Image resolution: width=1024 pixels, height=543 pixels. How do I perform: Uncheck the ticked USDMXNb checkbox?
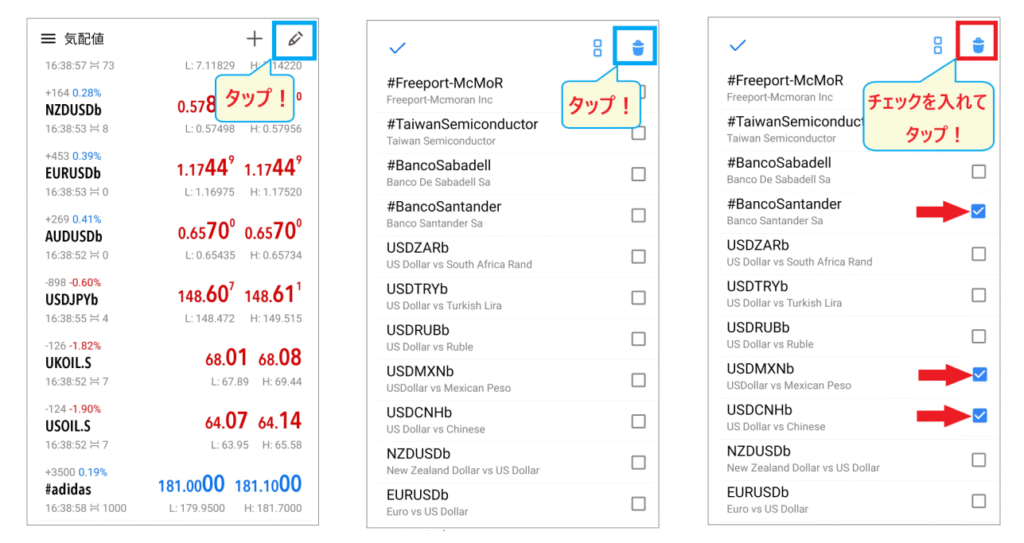click(x=979, y=375)
